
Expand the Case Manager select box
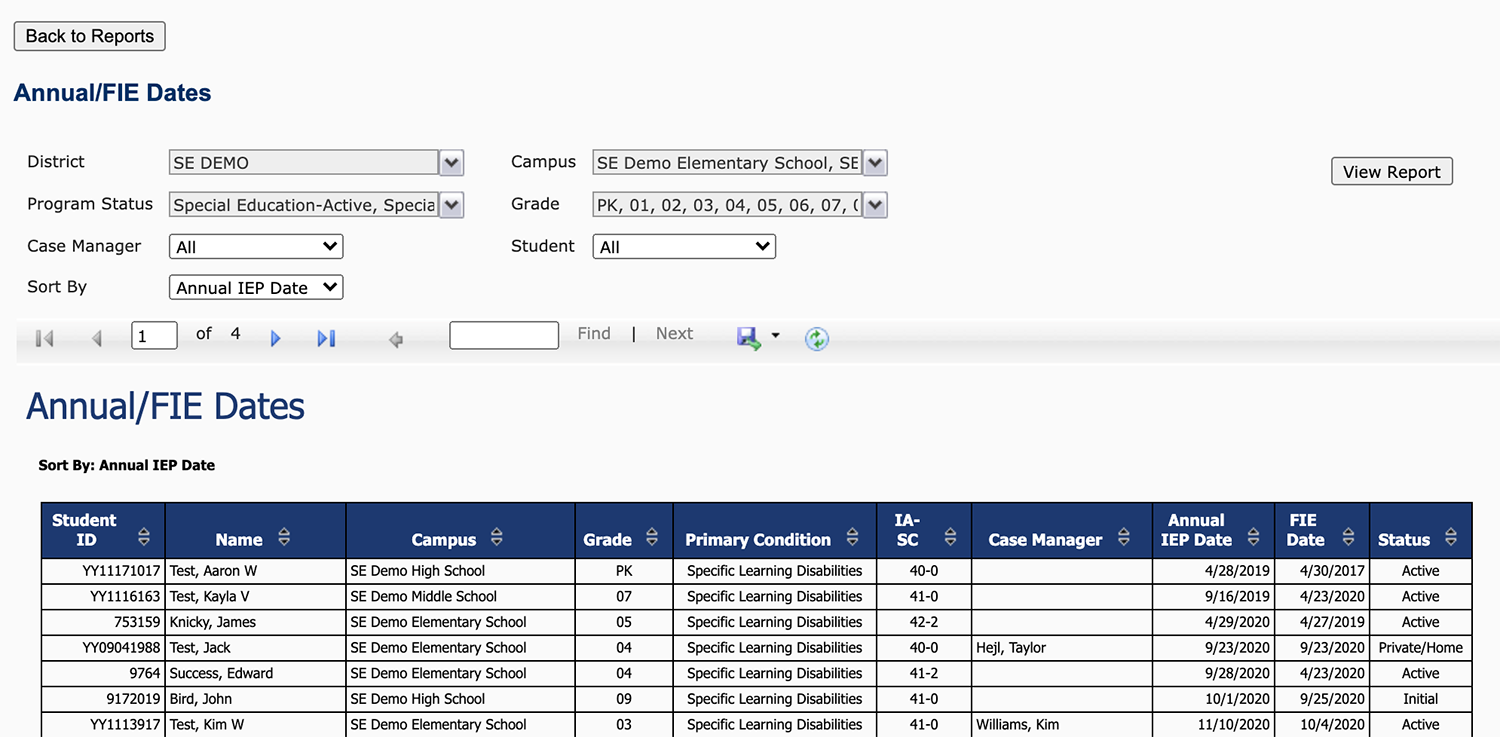256,246
